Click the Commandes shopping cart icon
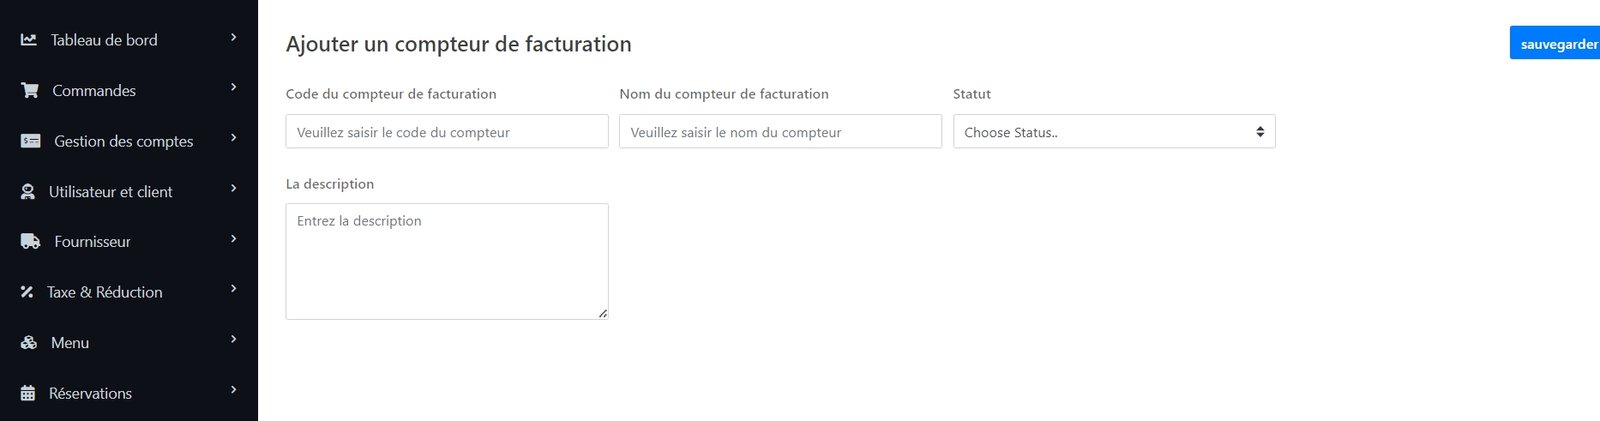1600x421 pixels. coord(30,90)
